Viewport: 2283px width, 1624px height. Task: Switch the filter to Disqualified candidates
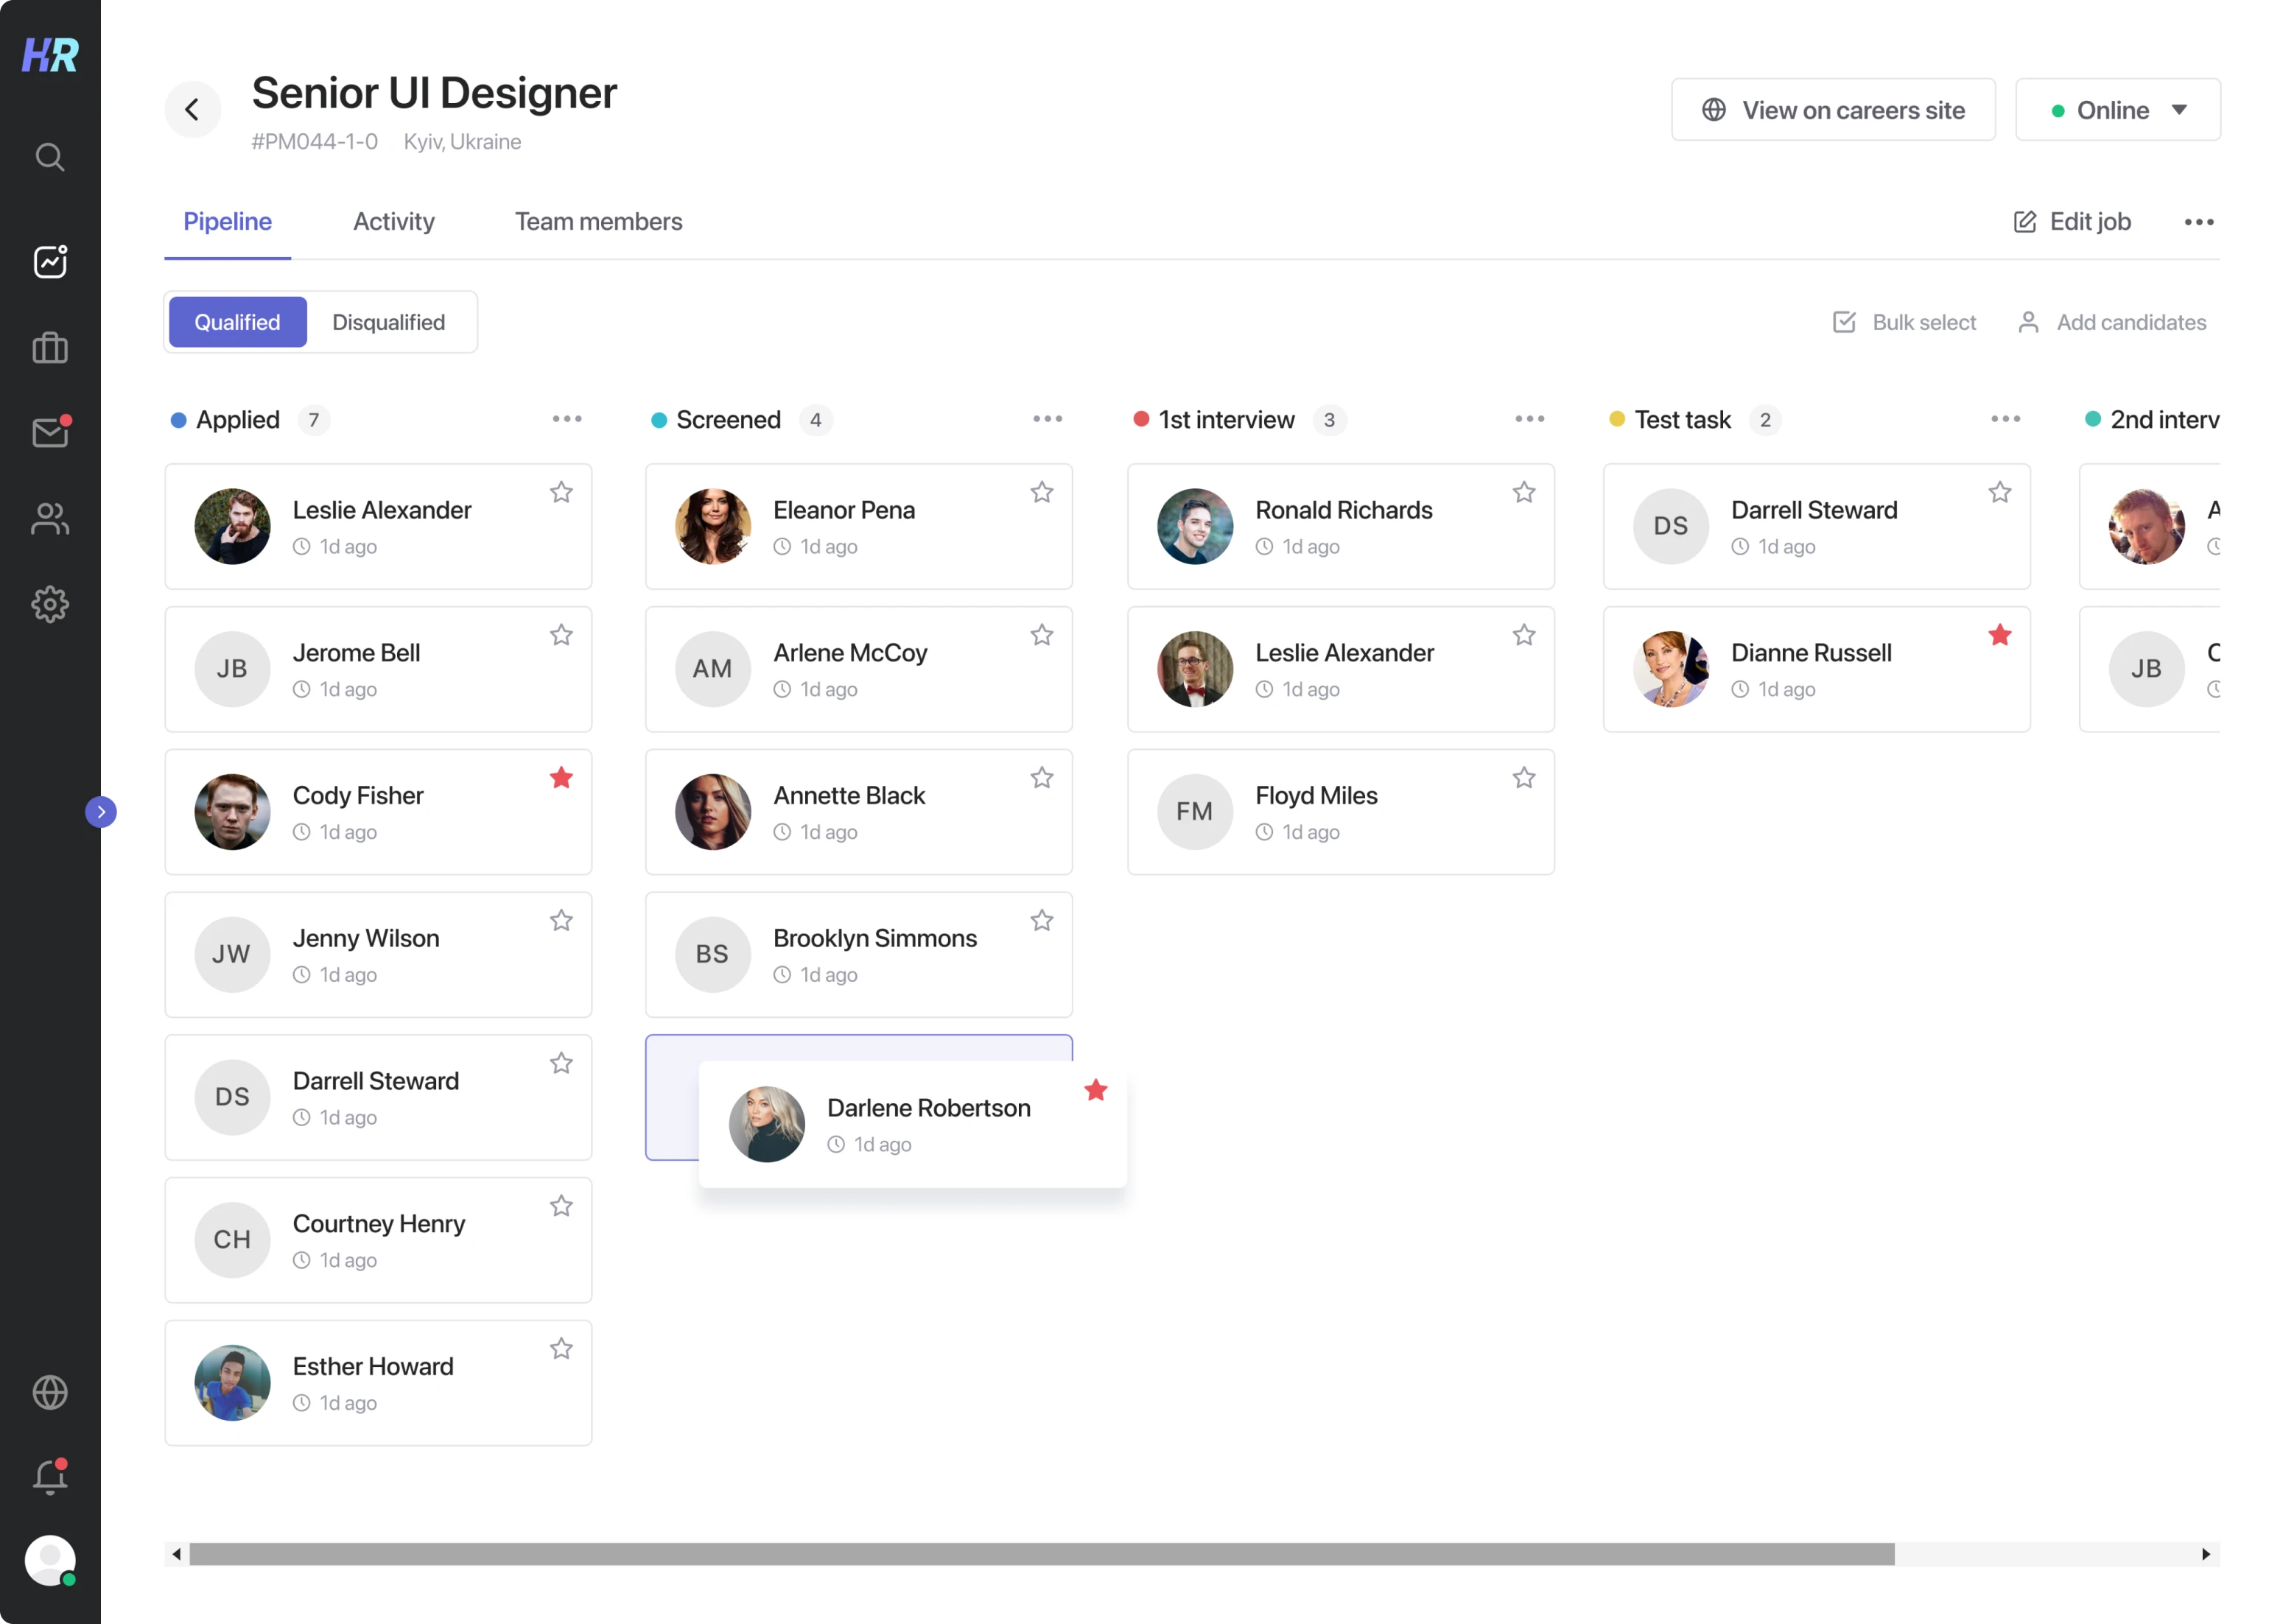389,322
